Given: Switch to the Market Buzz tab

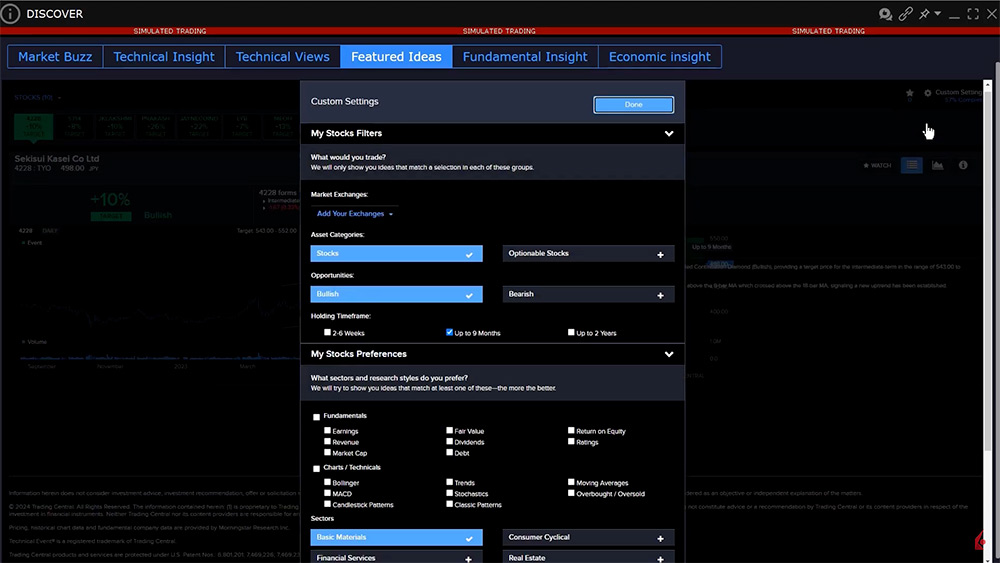Looking at the screenshot, I should [x=55, y=57].
